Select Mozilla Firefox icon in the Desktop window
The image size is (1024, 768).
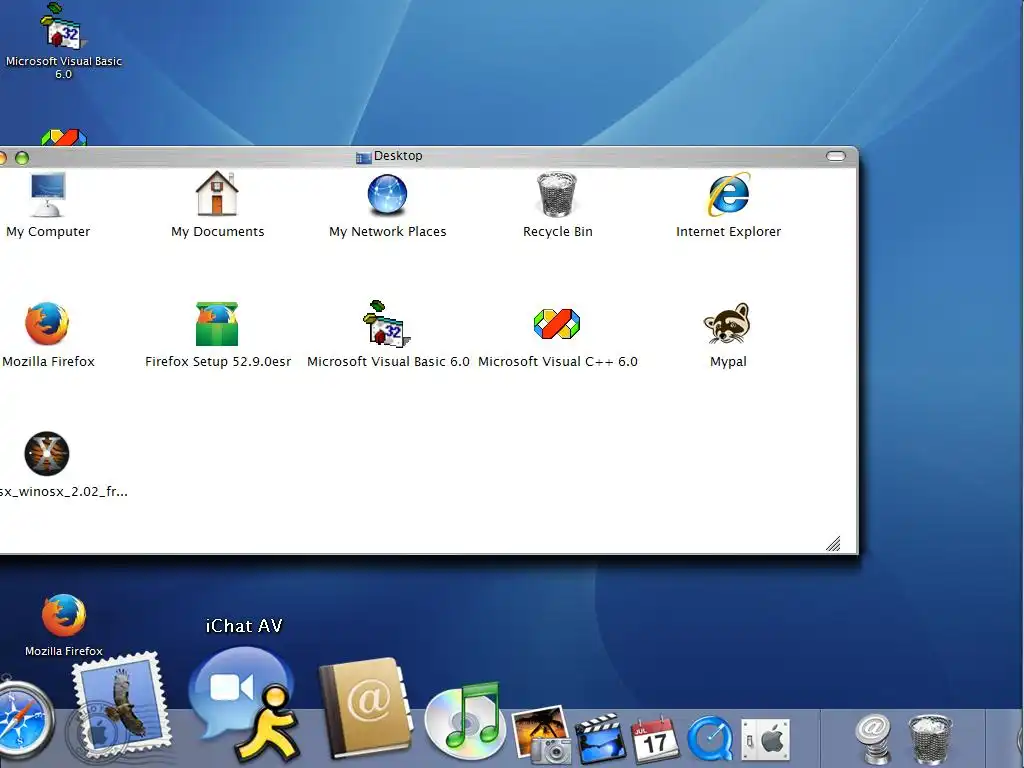click(x=47, y=323)
